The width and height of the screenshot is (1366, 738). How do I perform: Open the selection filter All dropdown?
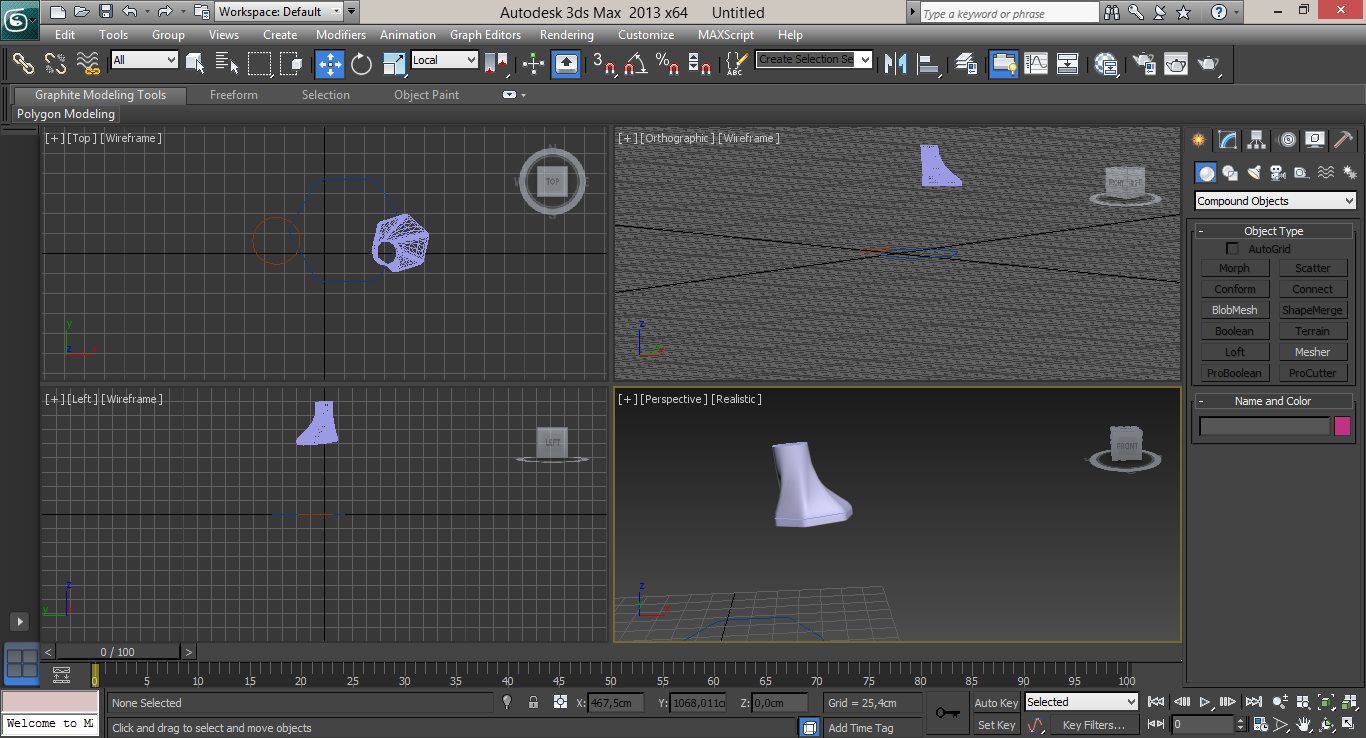[x=144, y=60]
